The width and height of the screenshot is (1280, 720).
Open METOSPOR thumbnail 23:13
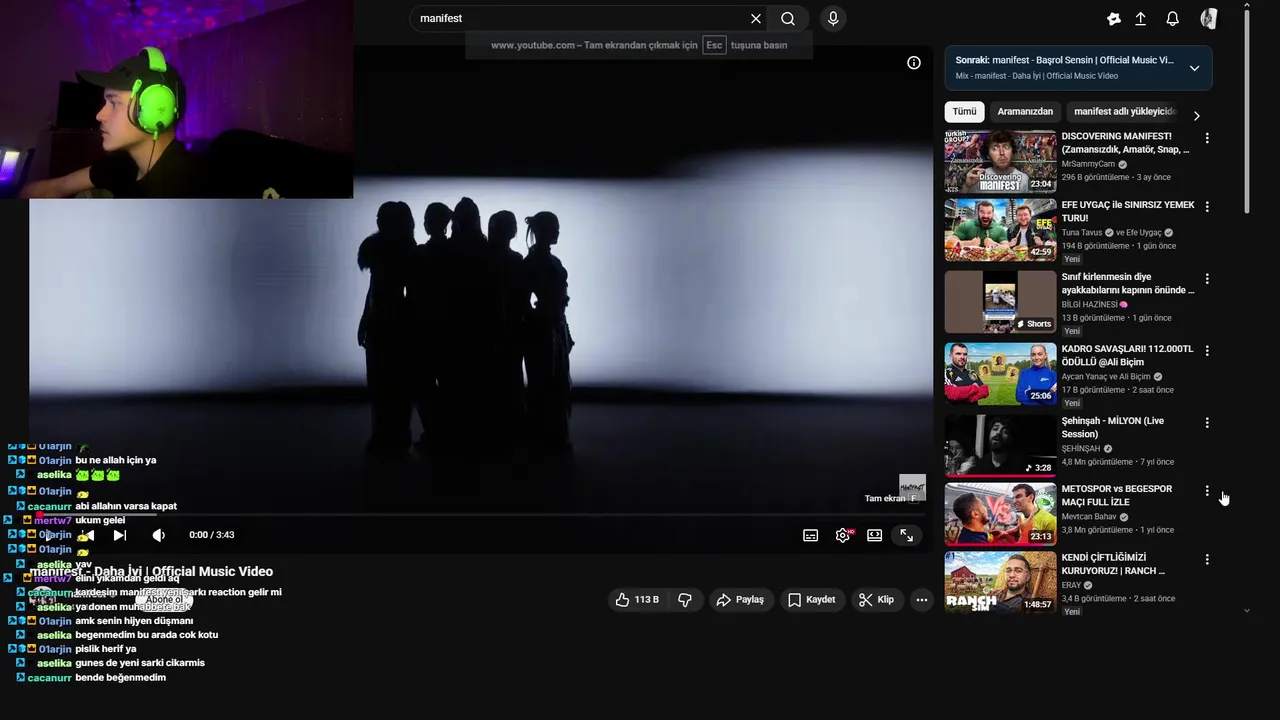1000,514
